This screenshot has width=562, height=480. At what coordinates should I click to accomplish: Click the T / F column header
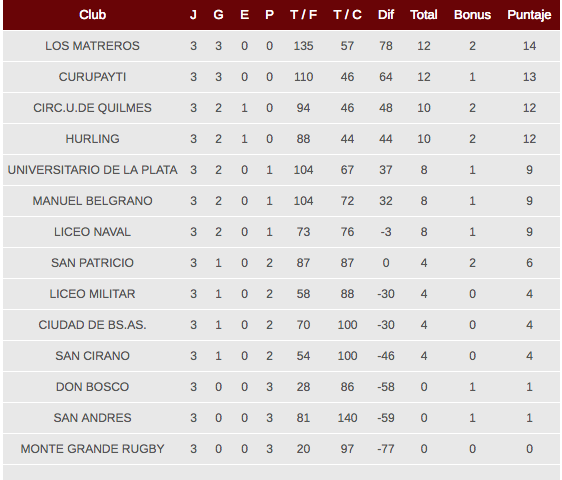[x=303, y=15]
